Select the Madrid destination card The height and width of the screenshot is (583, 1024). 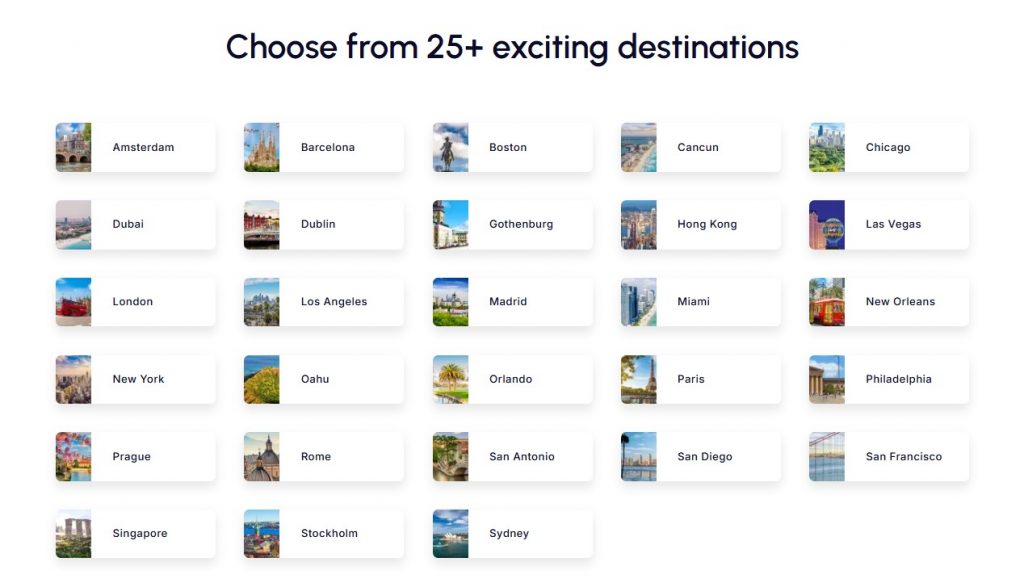[511, 301]
